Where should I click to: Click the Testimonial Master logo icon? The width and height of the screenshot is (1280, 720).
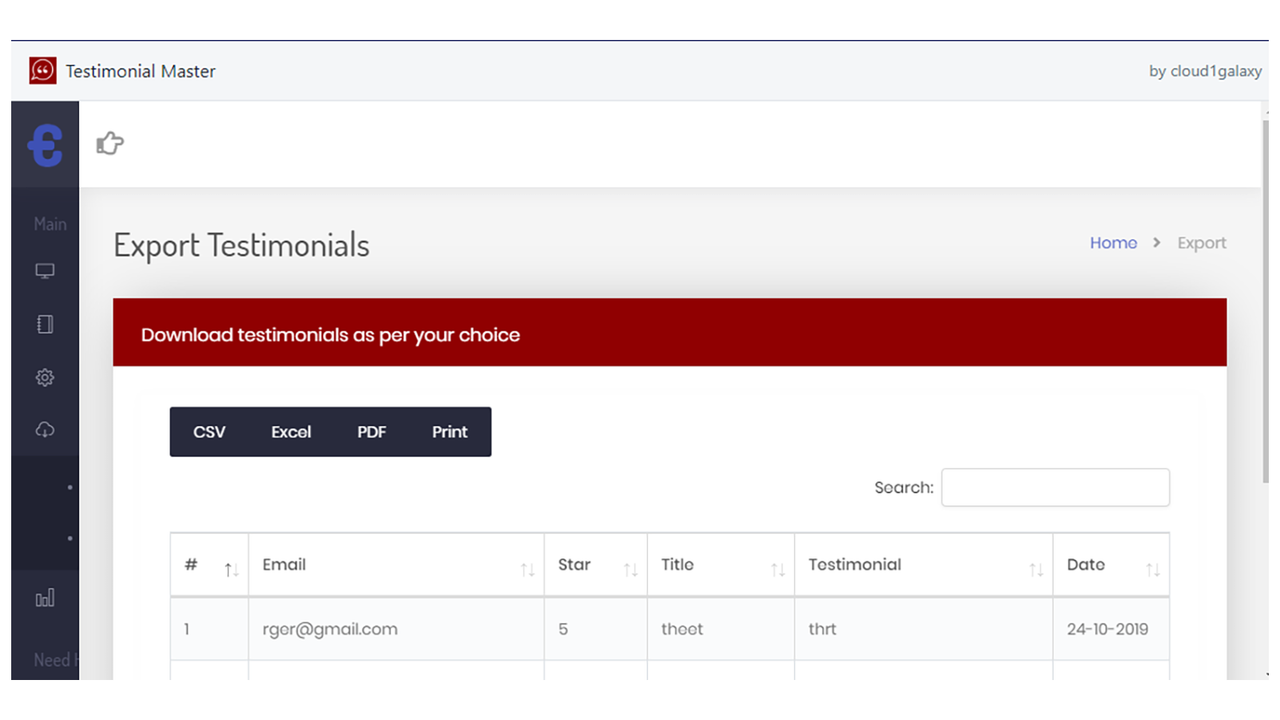pos(41,70)
